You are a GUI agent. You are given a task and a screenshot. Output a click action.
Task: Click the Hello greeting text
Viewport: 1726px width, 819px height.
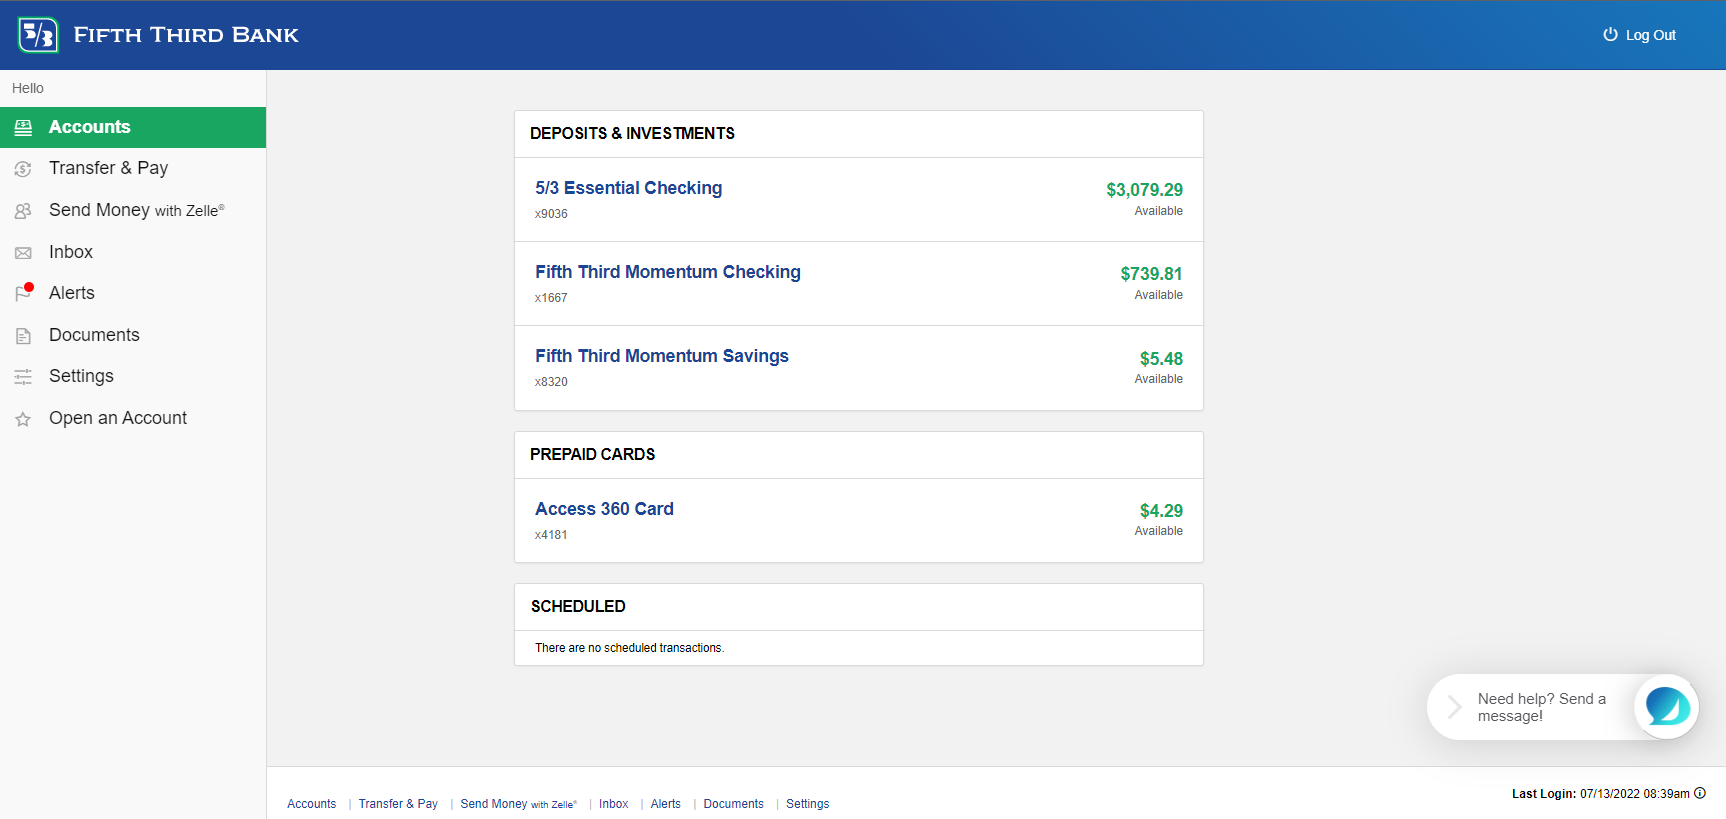tap(28, 88)
